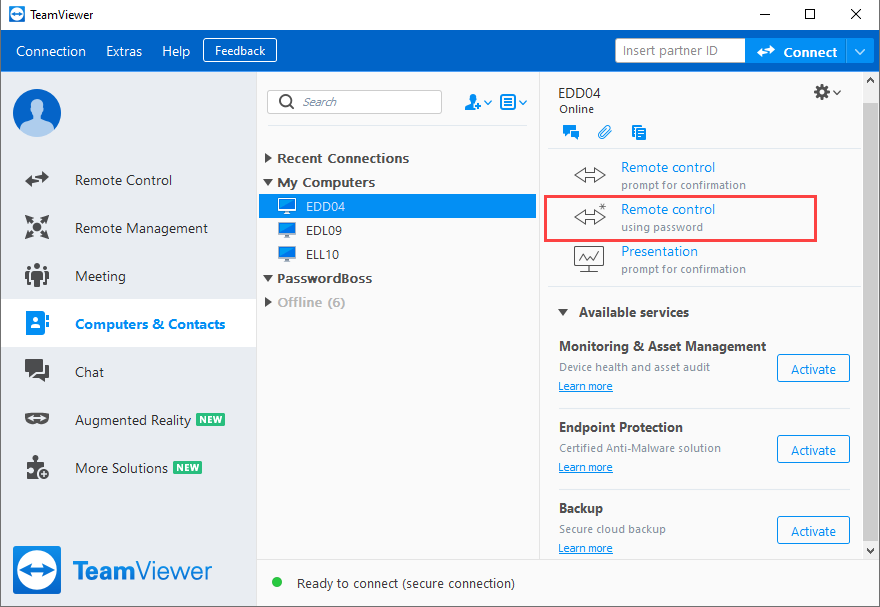Click the Computers & Contacts address book icon
Screen dimensions: 880x607
coord(37,323)
